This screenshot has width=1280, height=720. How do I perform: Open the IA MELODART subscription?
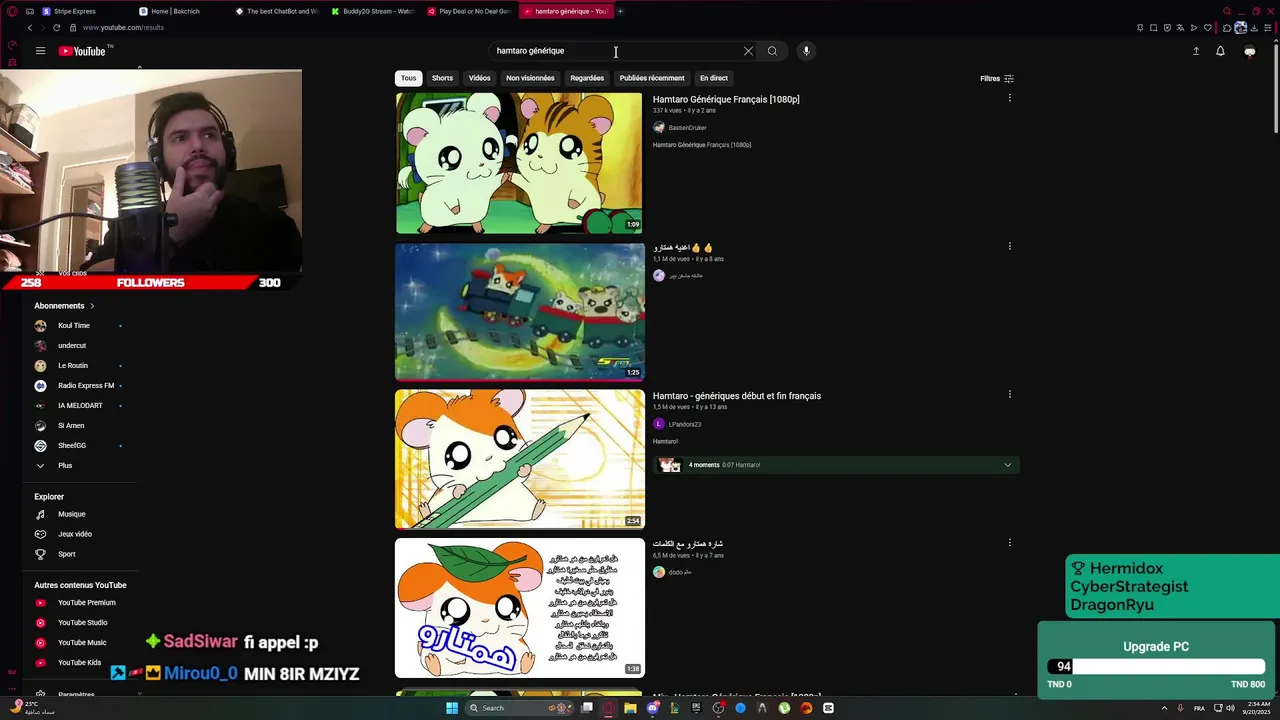tap(78, 406)
